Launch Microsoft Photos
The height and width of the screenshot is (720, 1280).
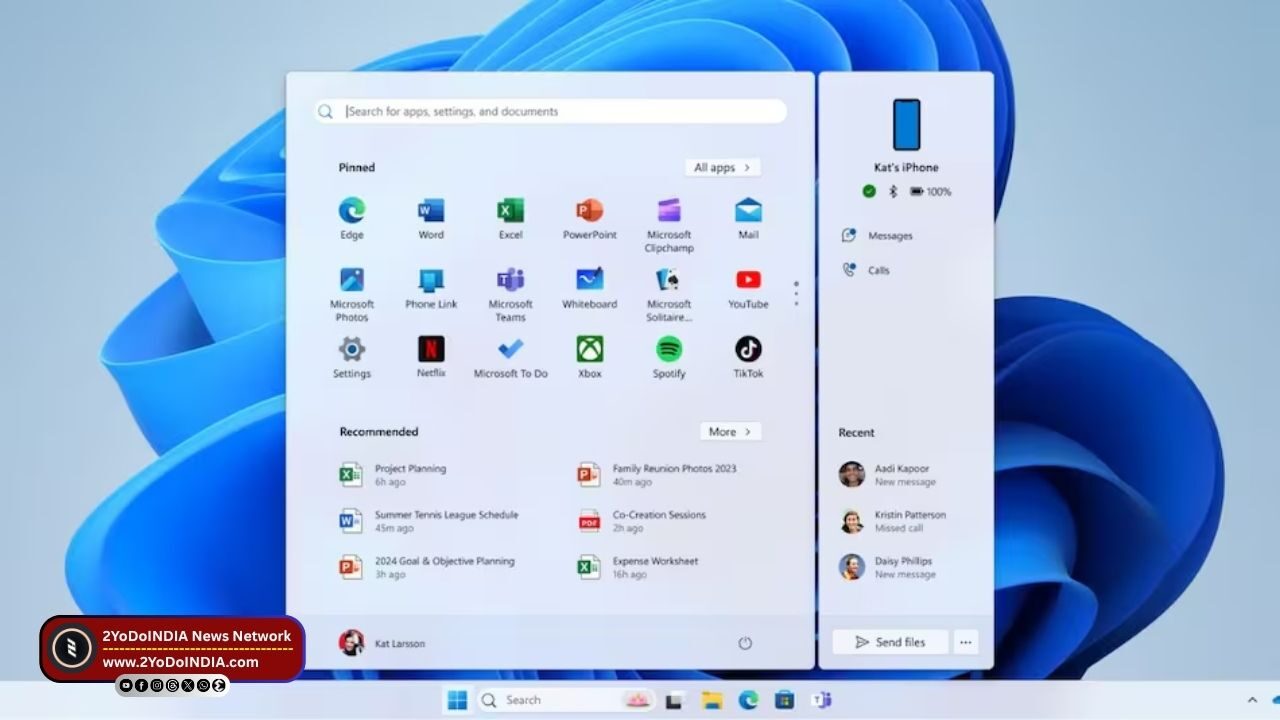[352, 294]
